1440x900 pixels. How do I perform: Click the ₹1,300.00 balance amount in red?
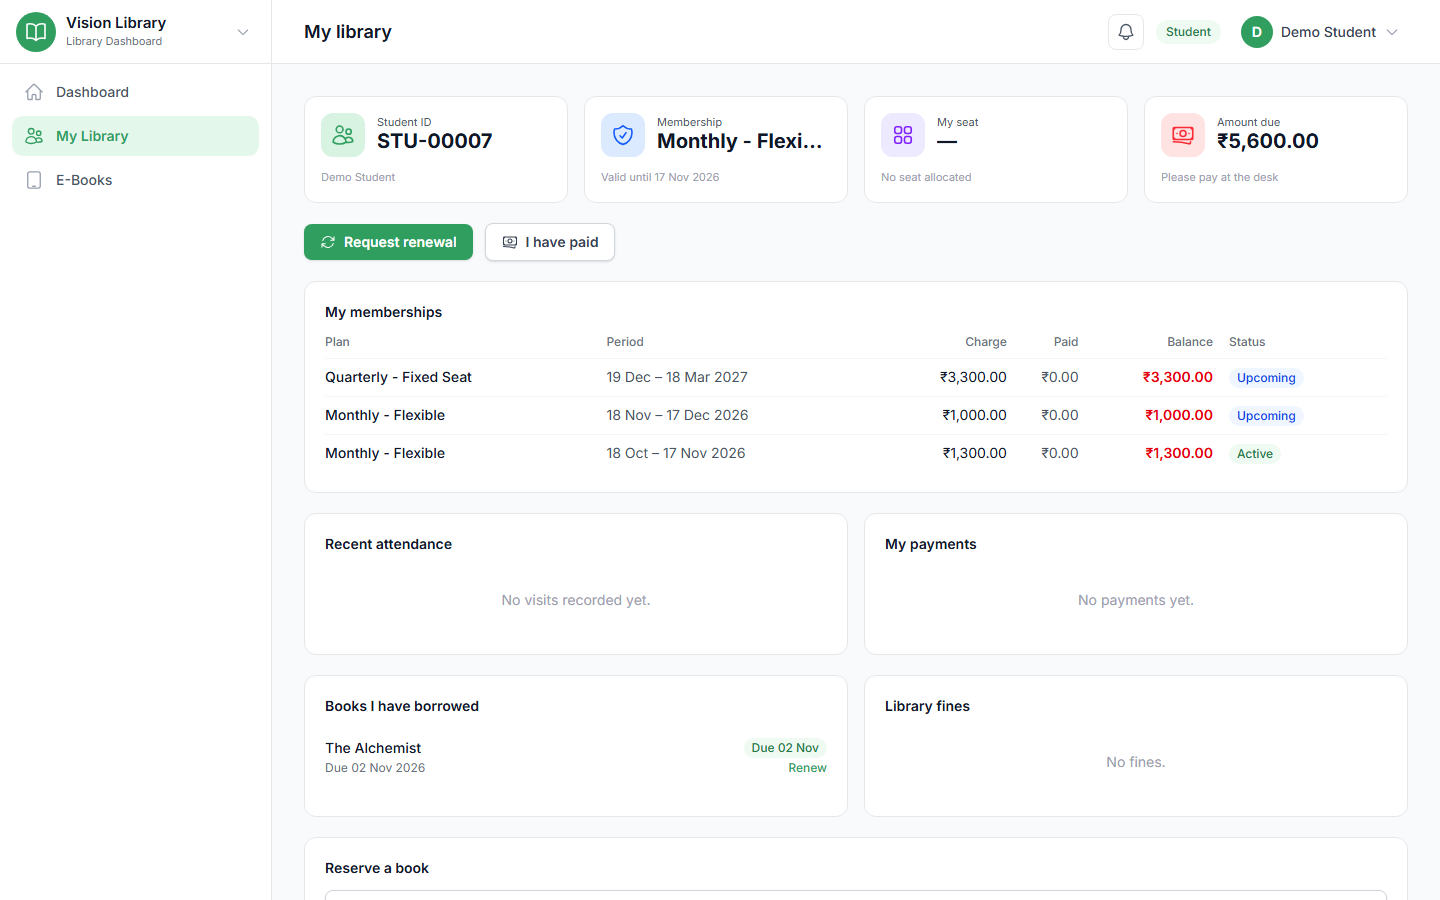(1179, 454)
